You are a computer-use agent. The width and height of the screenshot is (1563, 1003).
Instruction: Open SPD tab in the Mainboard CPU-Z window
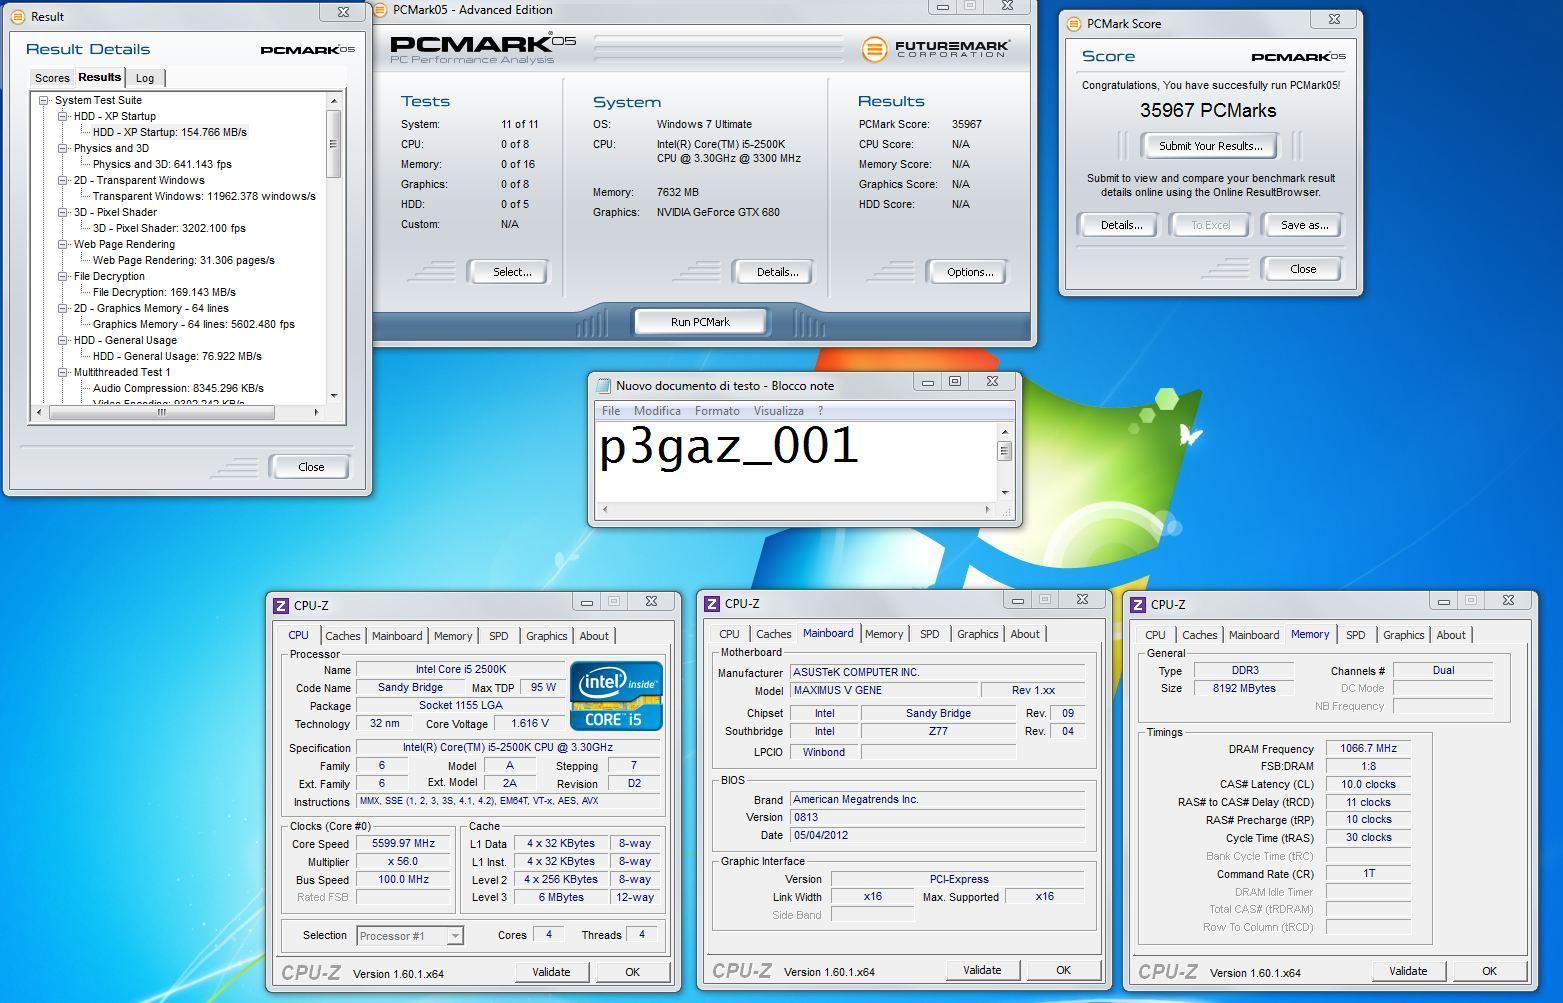(x=929, y=634)
